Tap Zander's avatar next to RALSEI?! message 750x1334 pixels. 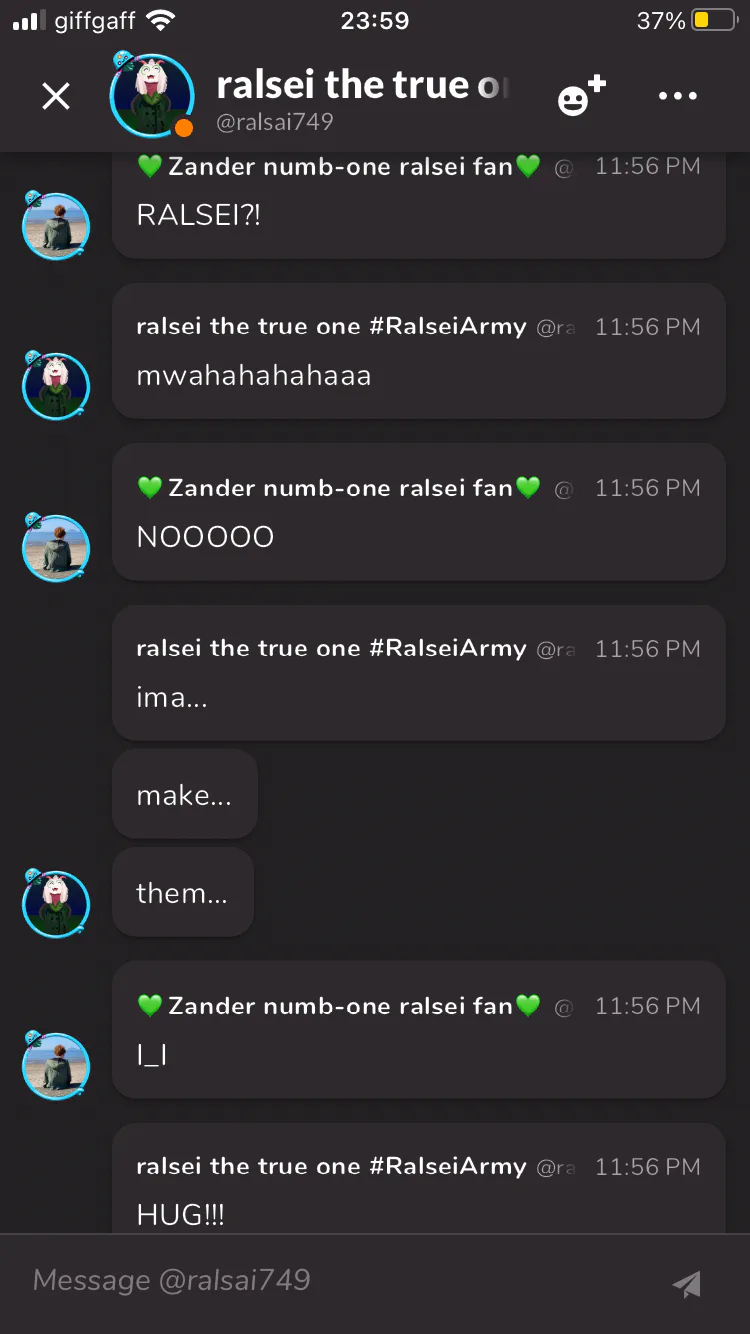pos(56,227)
